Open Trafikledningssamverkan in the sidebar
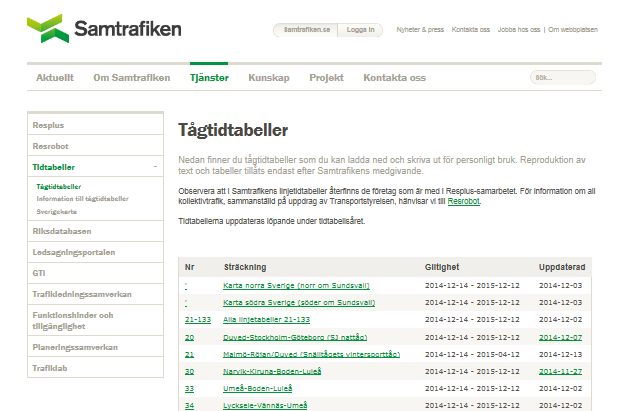Image resolution: width=625 pixels, height=411 pixels. pos(95,294)
